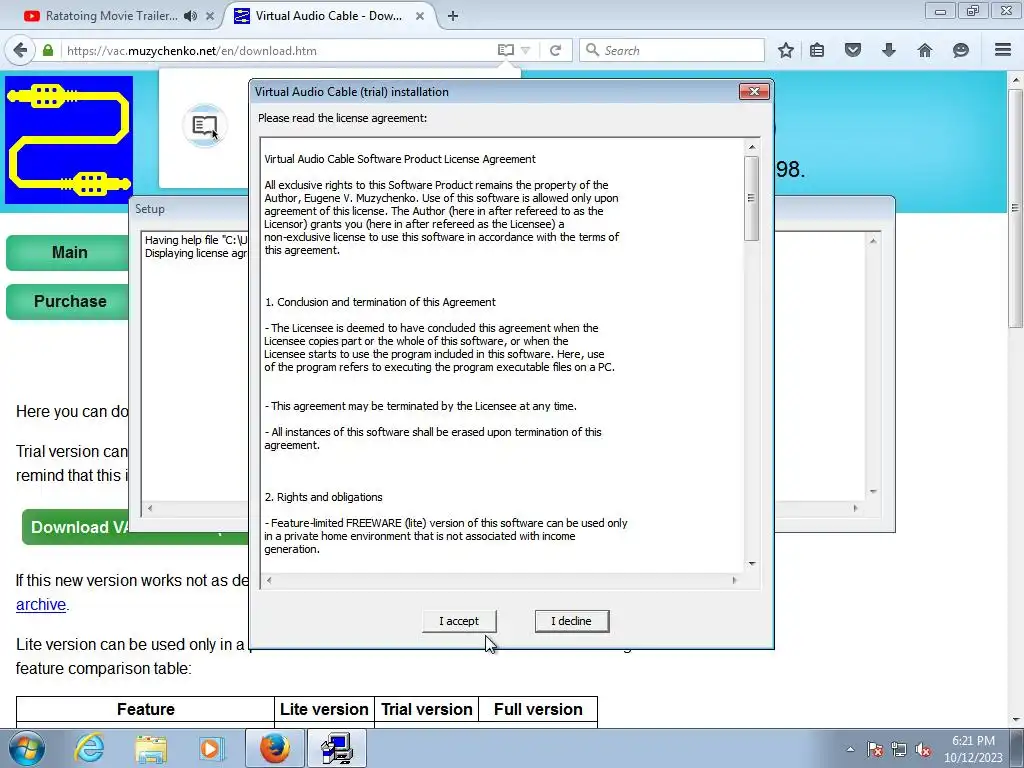Reload the current page
Viewport: 1024px width, 768px height.
tap(555, 50)
